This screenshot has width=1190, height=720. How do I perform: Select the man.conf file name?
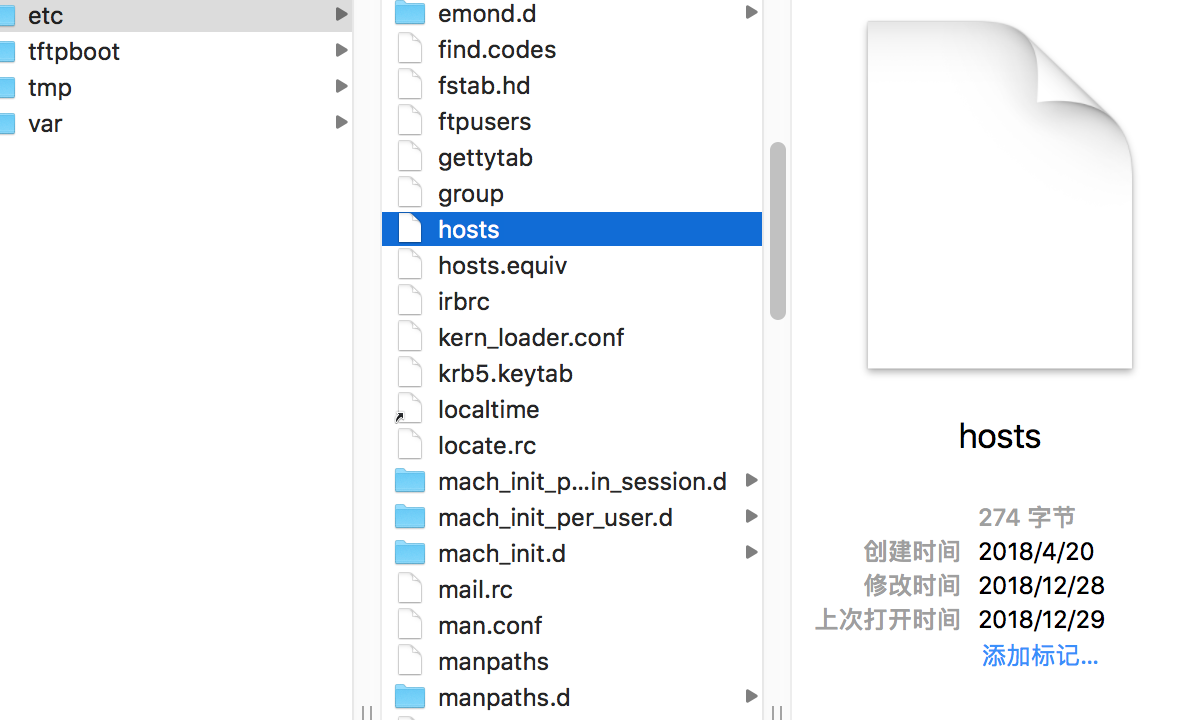coord(490,625)
